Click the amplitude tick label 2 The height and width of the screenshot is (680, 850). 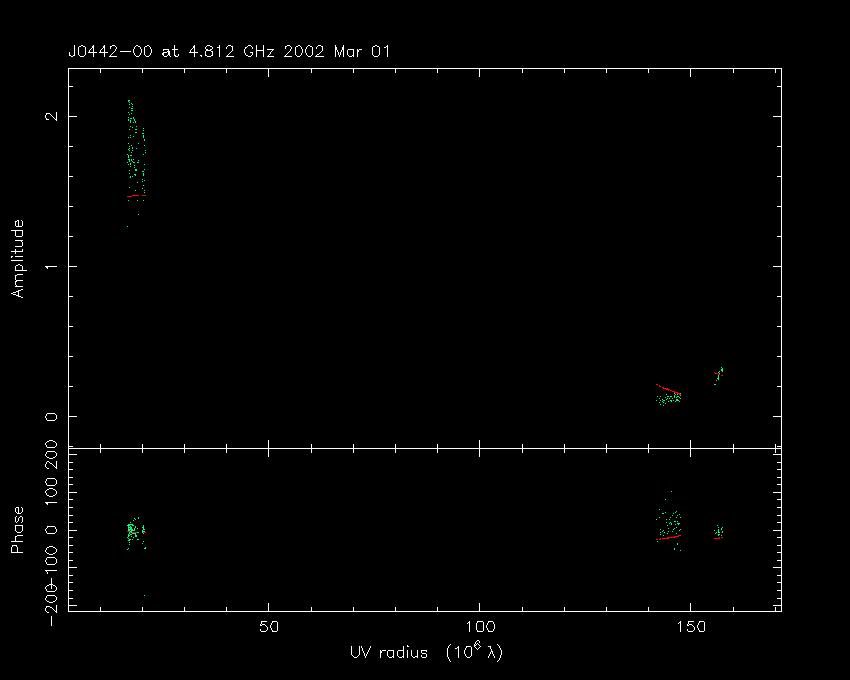pyautogui.click(x=50, y=117)
